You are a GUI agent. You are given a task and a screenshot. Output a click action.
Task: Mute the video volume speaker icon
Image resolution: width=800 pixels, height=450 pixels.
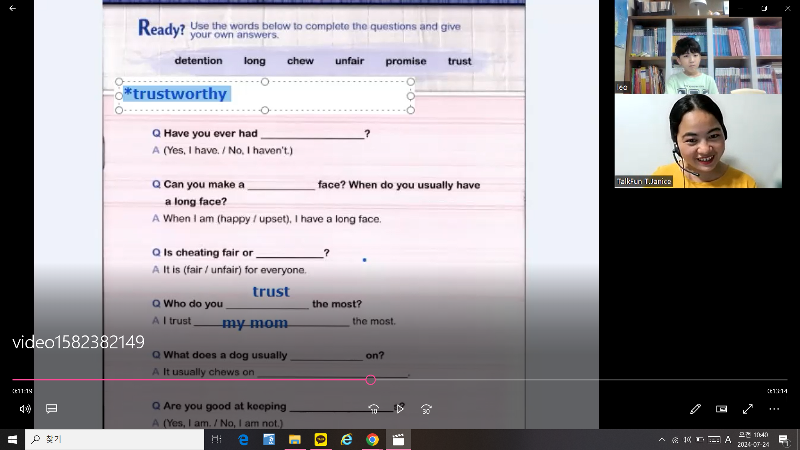click(25, 408)
